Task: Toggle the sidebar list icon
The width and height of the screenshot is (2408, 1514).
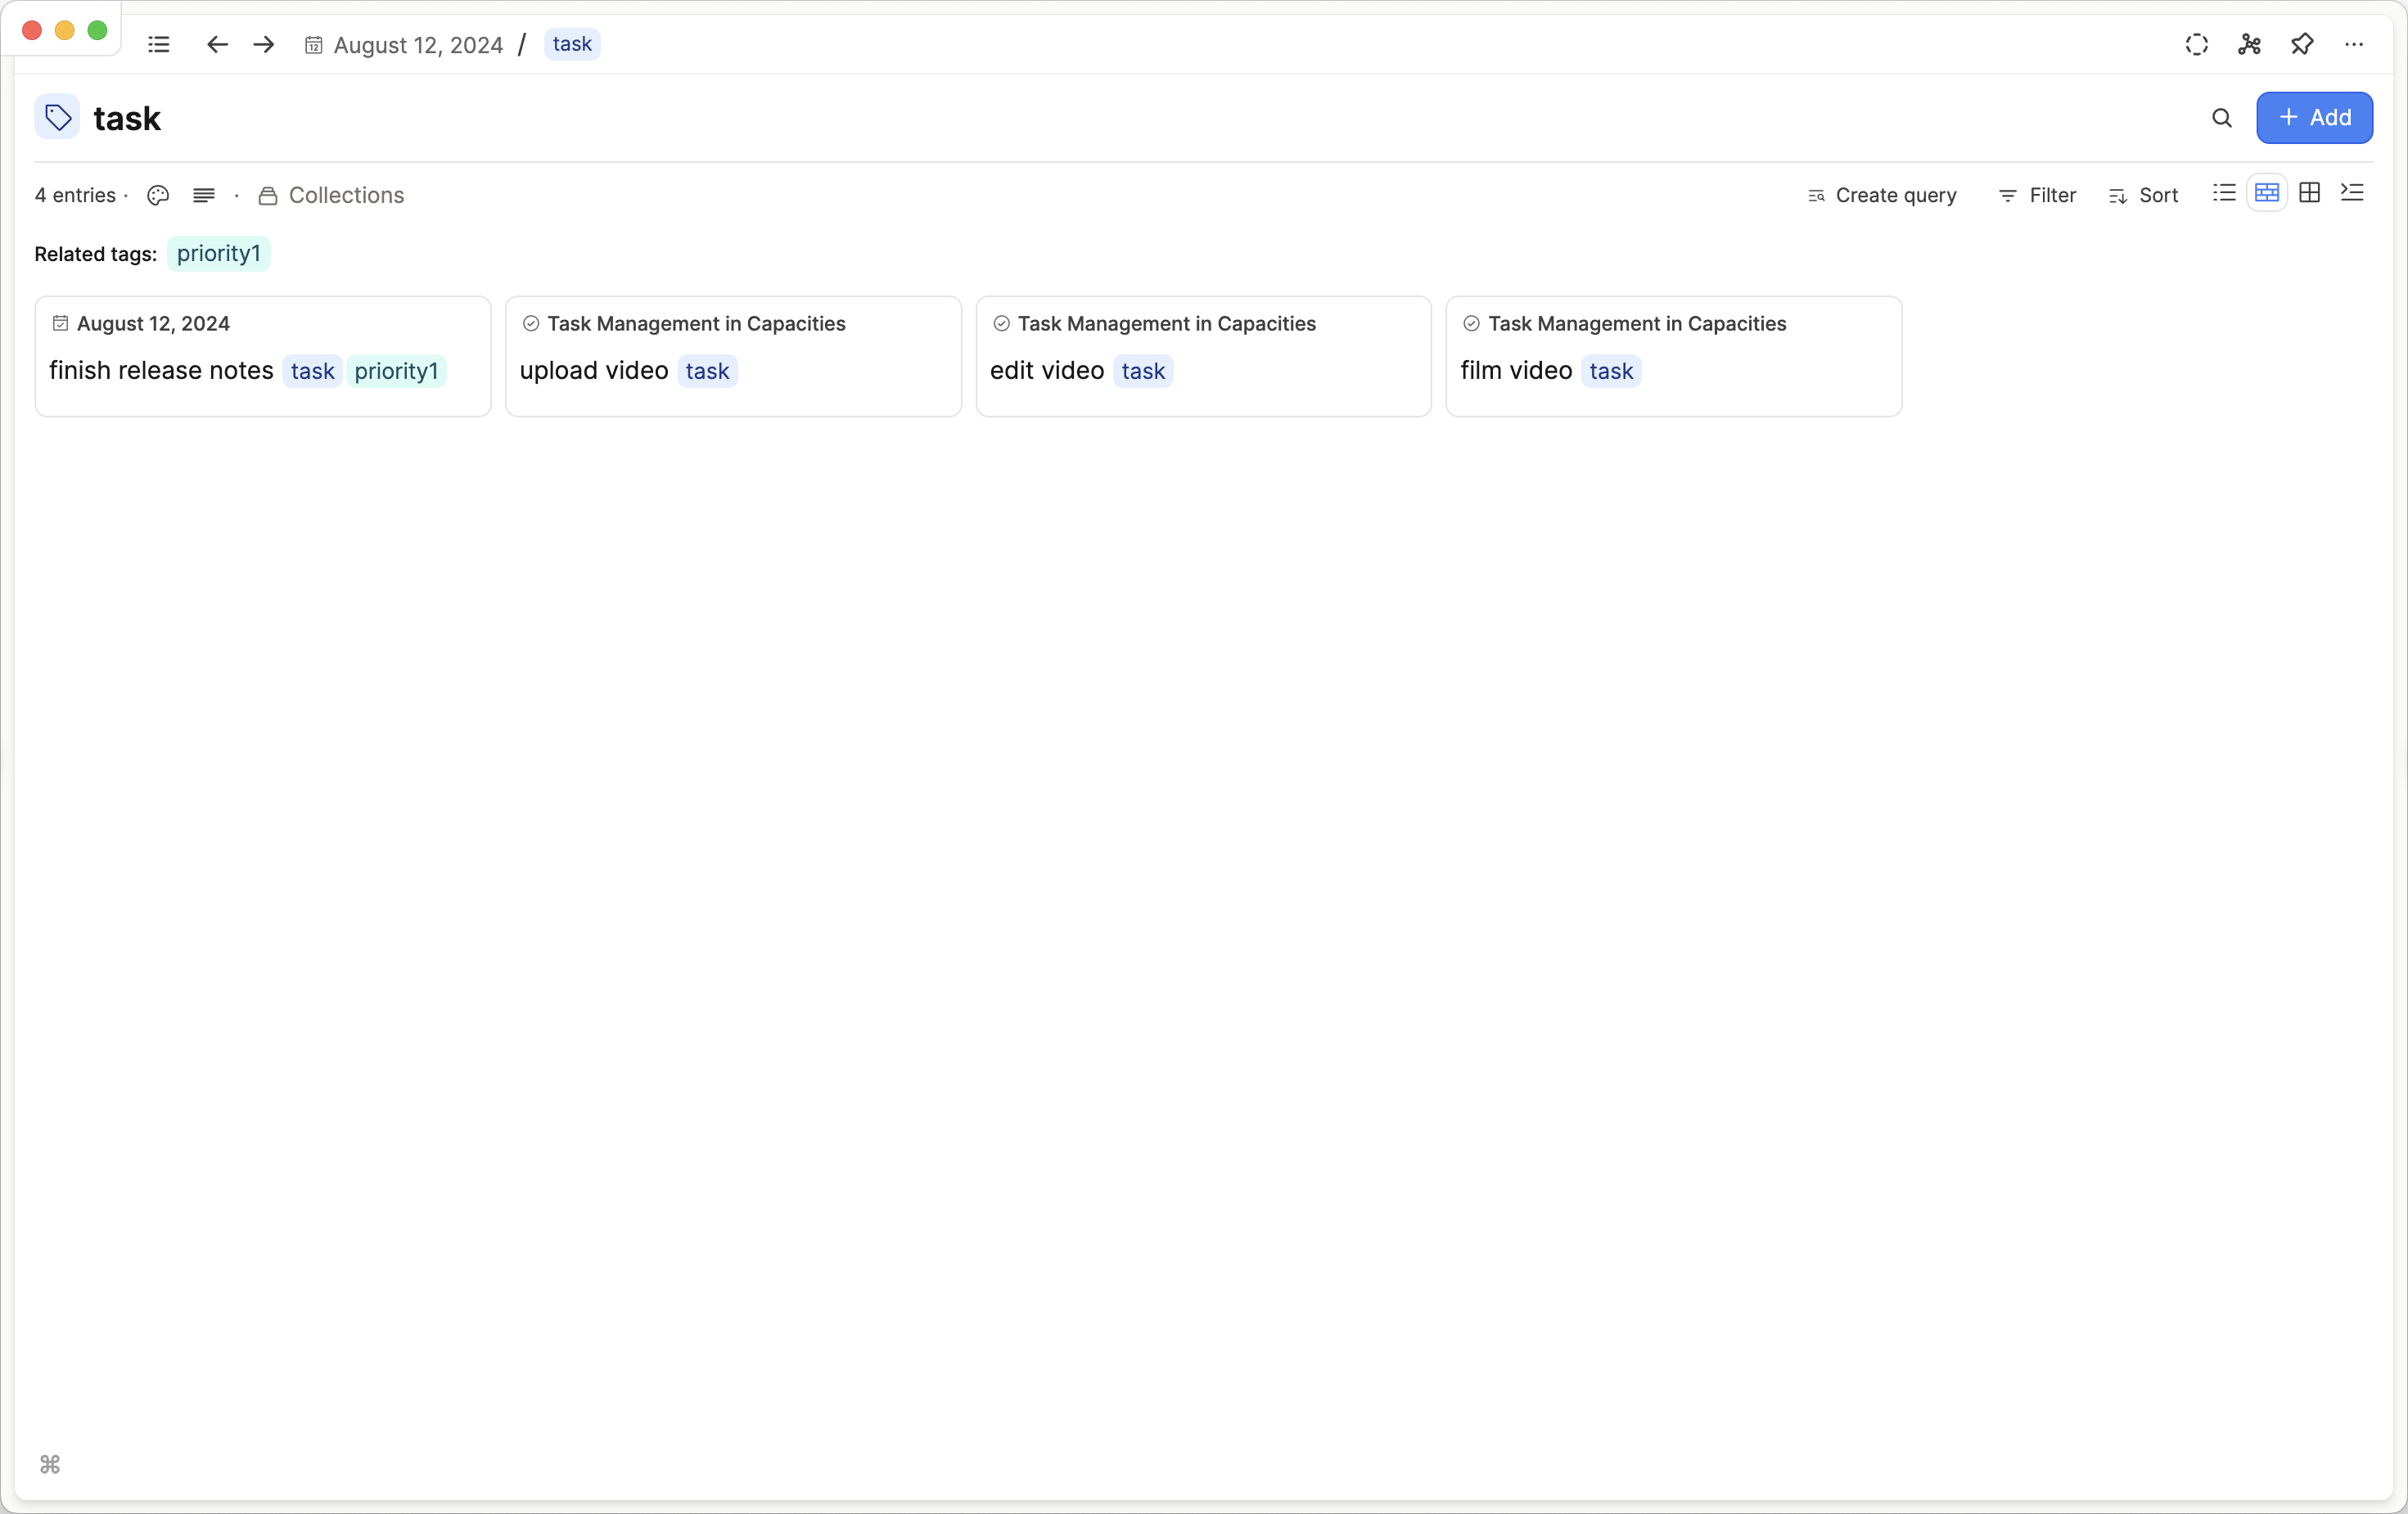Action: pos(158,44)
